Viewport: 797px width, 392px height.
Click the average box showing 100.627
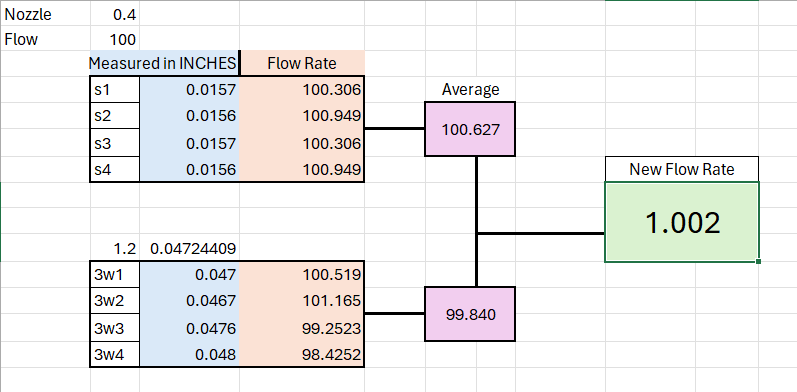click(470, 129)
